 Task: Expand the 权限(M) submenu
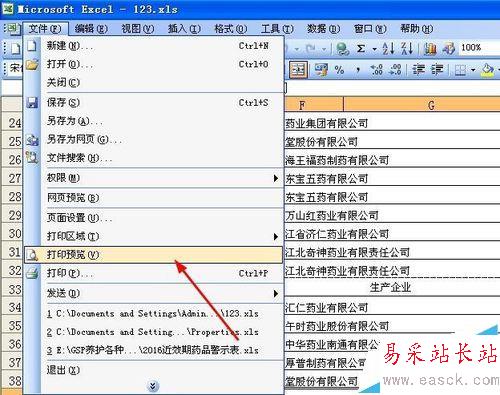[x=153, y=178]
